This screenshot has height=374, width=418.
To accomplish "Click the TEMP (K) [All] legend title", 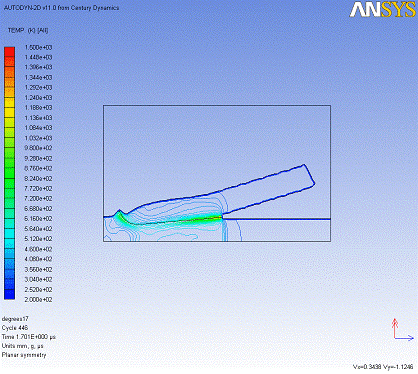I will [28, 30].
